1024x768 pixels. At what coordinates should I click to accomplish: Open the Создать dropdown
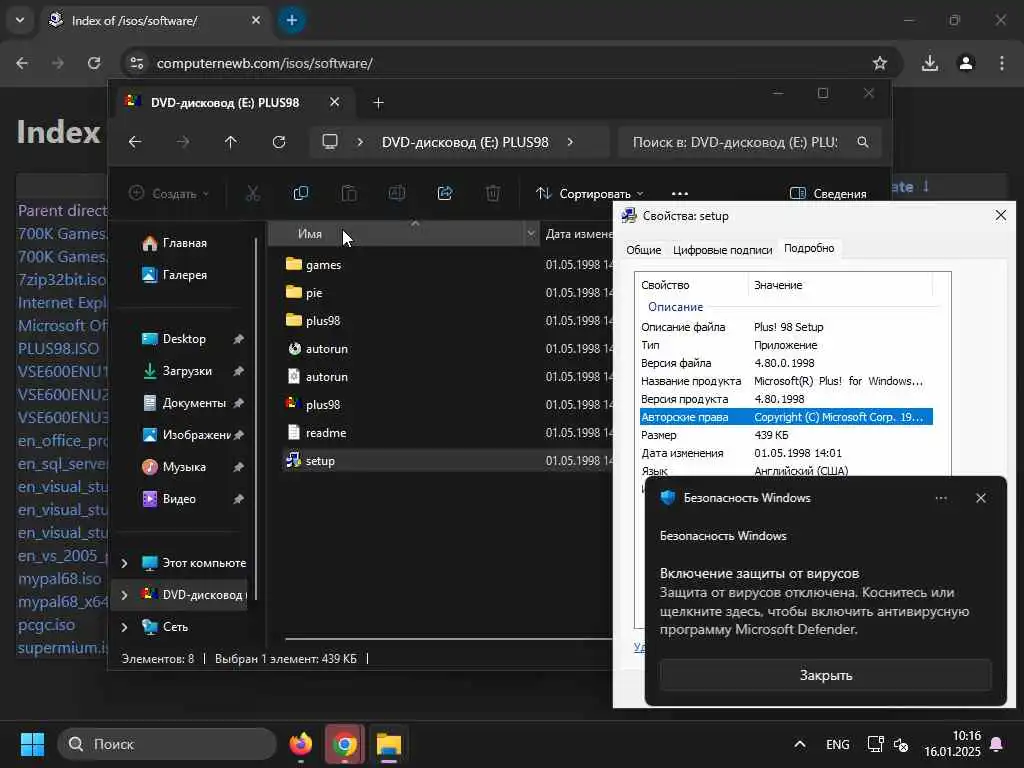point(169,194)
